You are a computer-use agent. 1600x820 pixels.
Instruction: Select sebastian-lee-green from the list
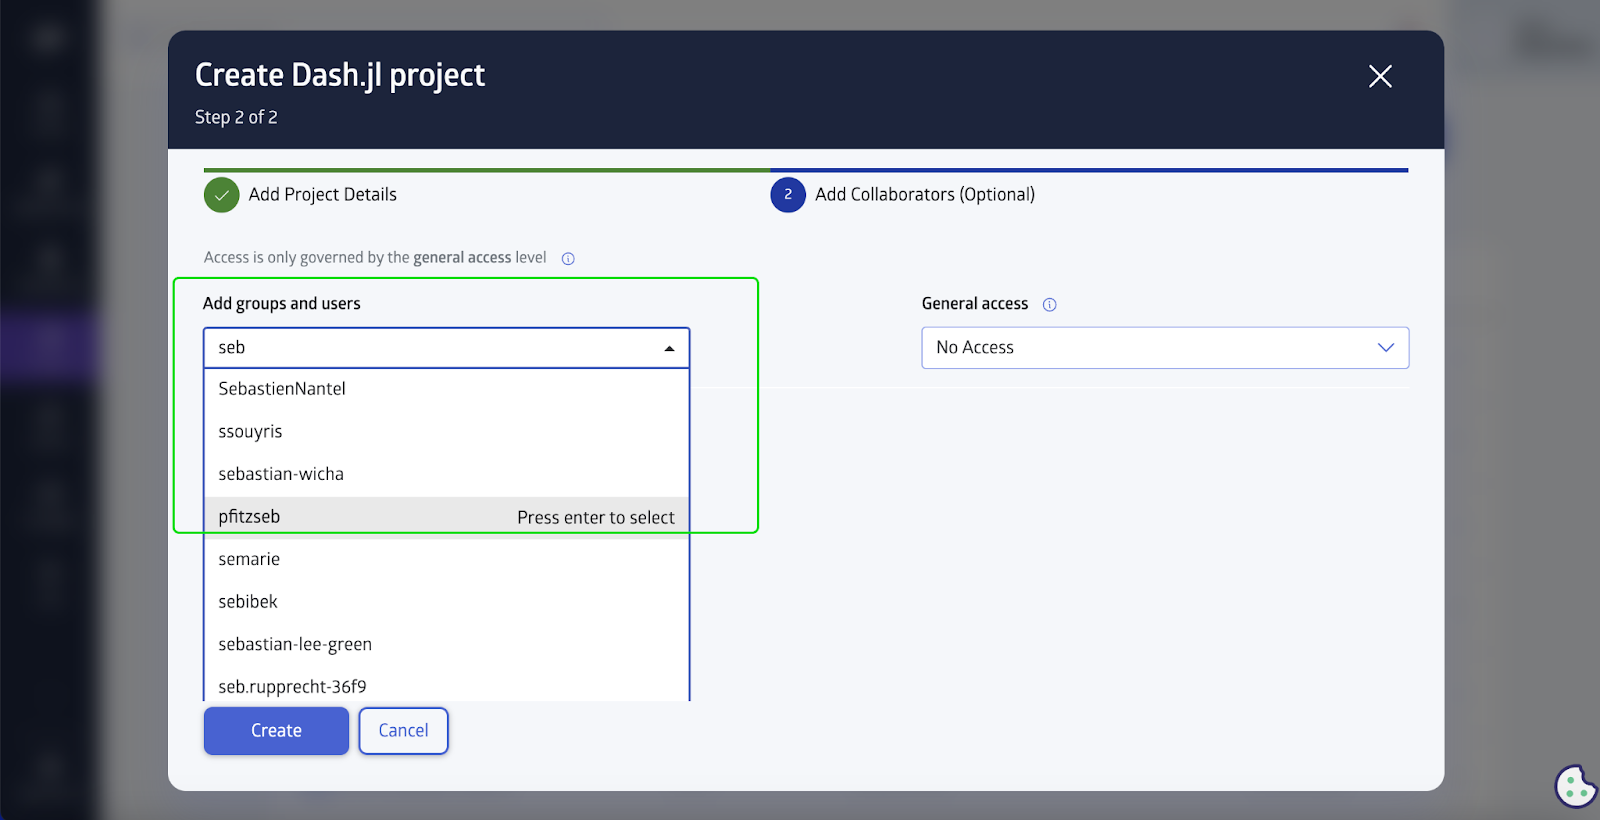(447, 644)
